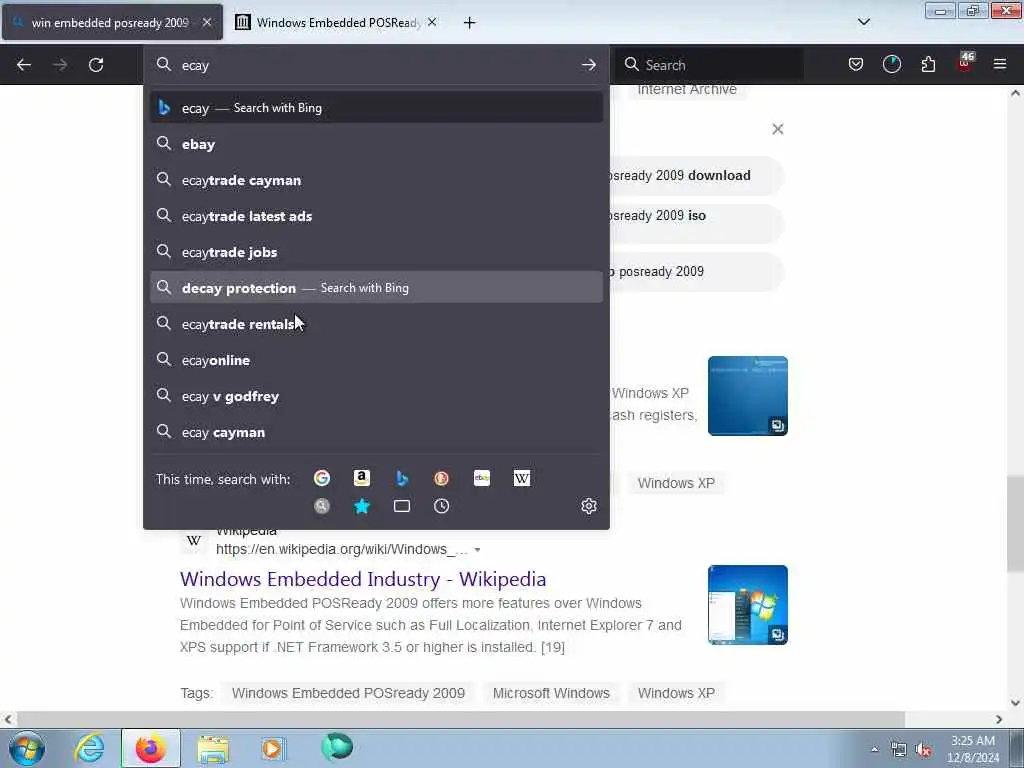Select the 'ecay v godfrey' suggestion

tap(376, 396)
